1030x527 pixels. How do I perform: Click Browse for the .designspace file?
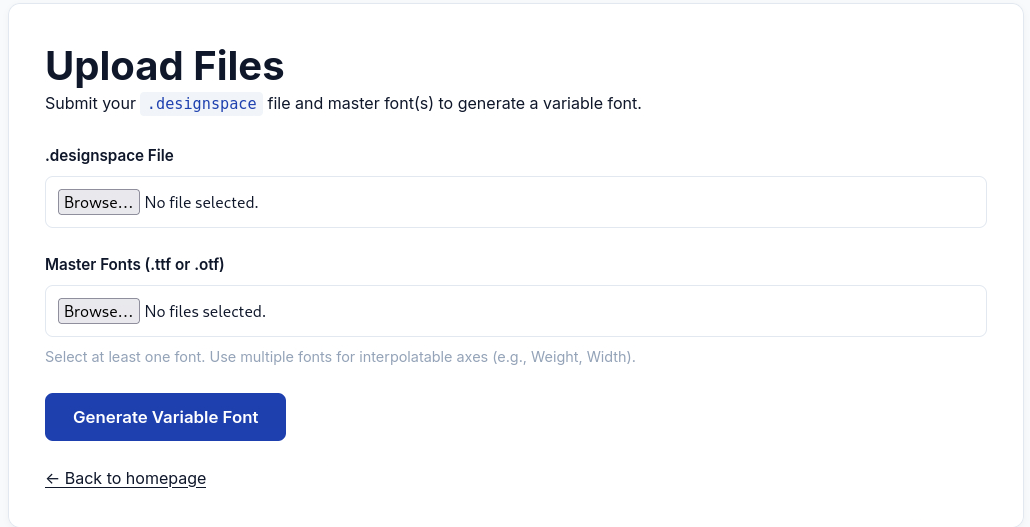point(98,202)
